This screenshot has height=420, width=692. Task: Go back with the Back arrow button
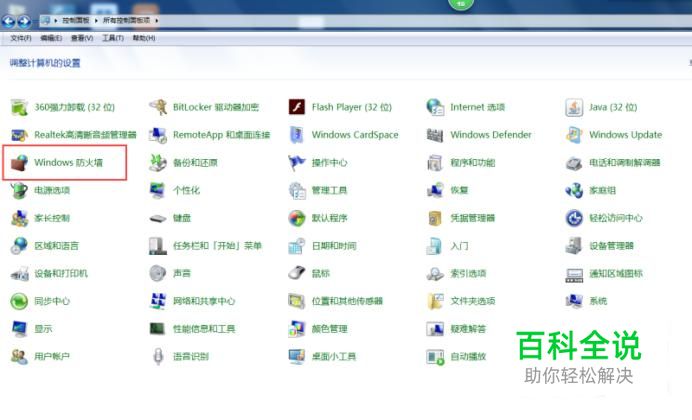(x=8, y=21)
